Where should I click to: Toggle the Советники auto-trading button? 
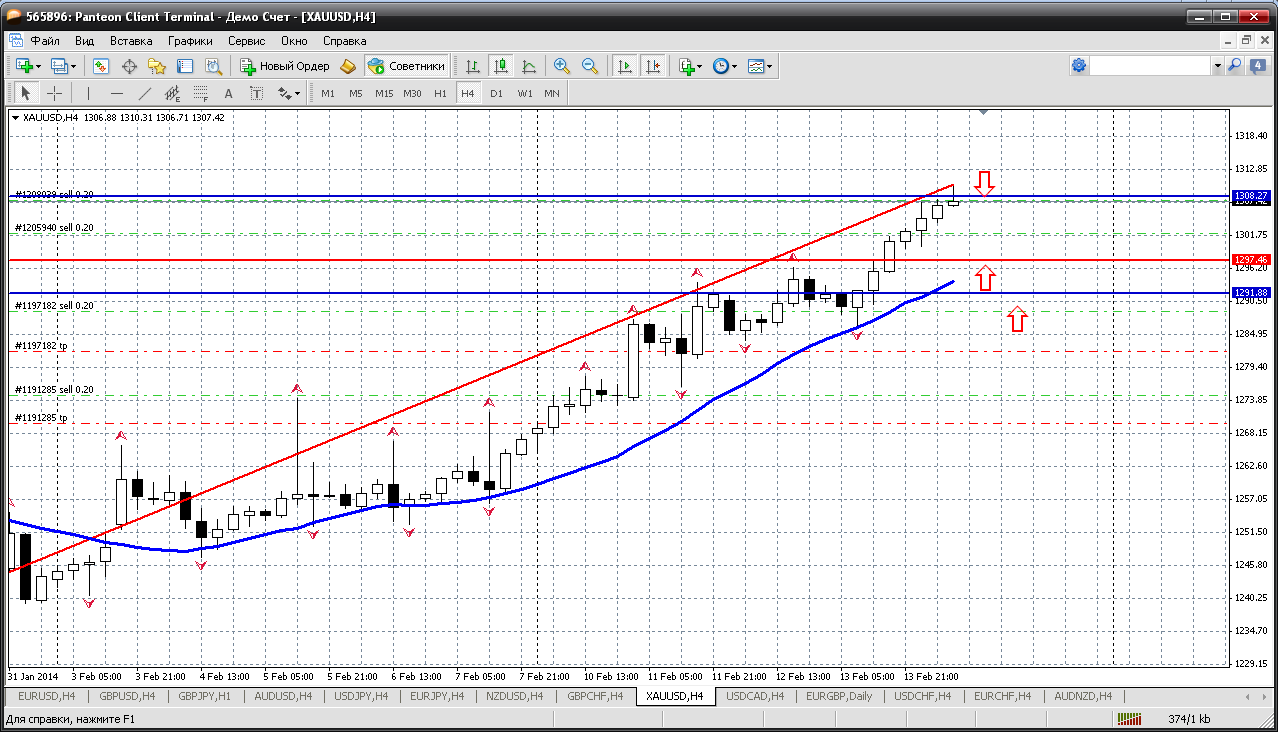tap(406, 66)
